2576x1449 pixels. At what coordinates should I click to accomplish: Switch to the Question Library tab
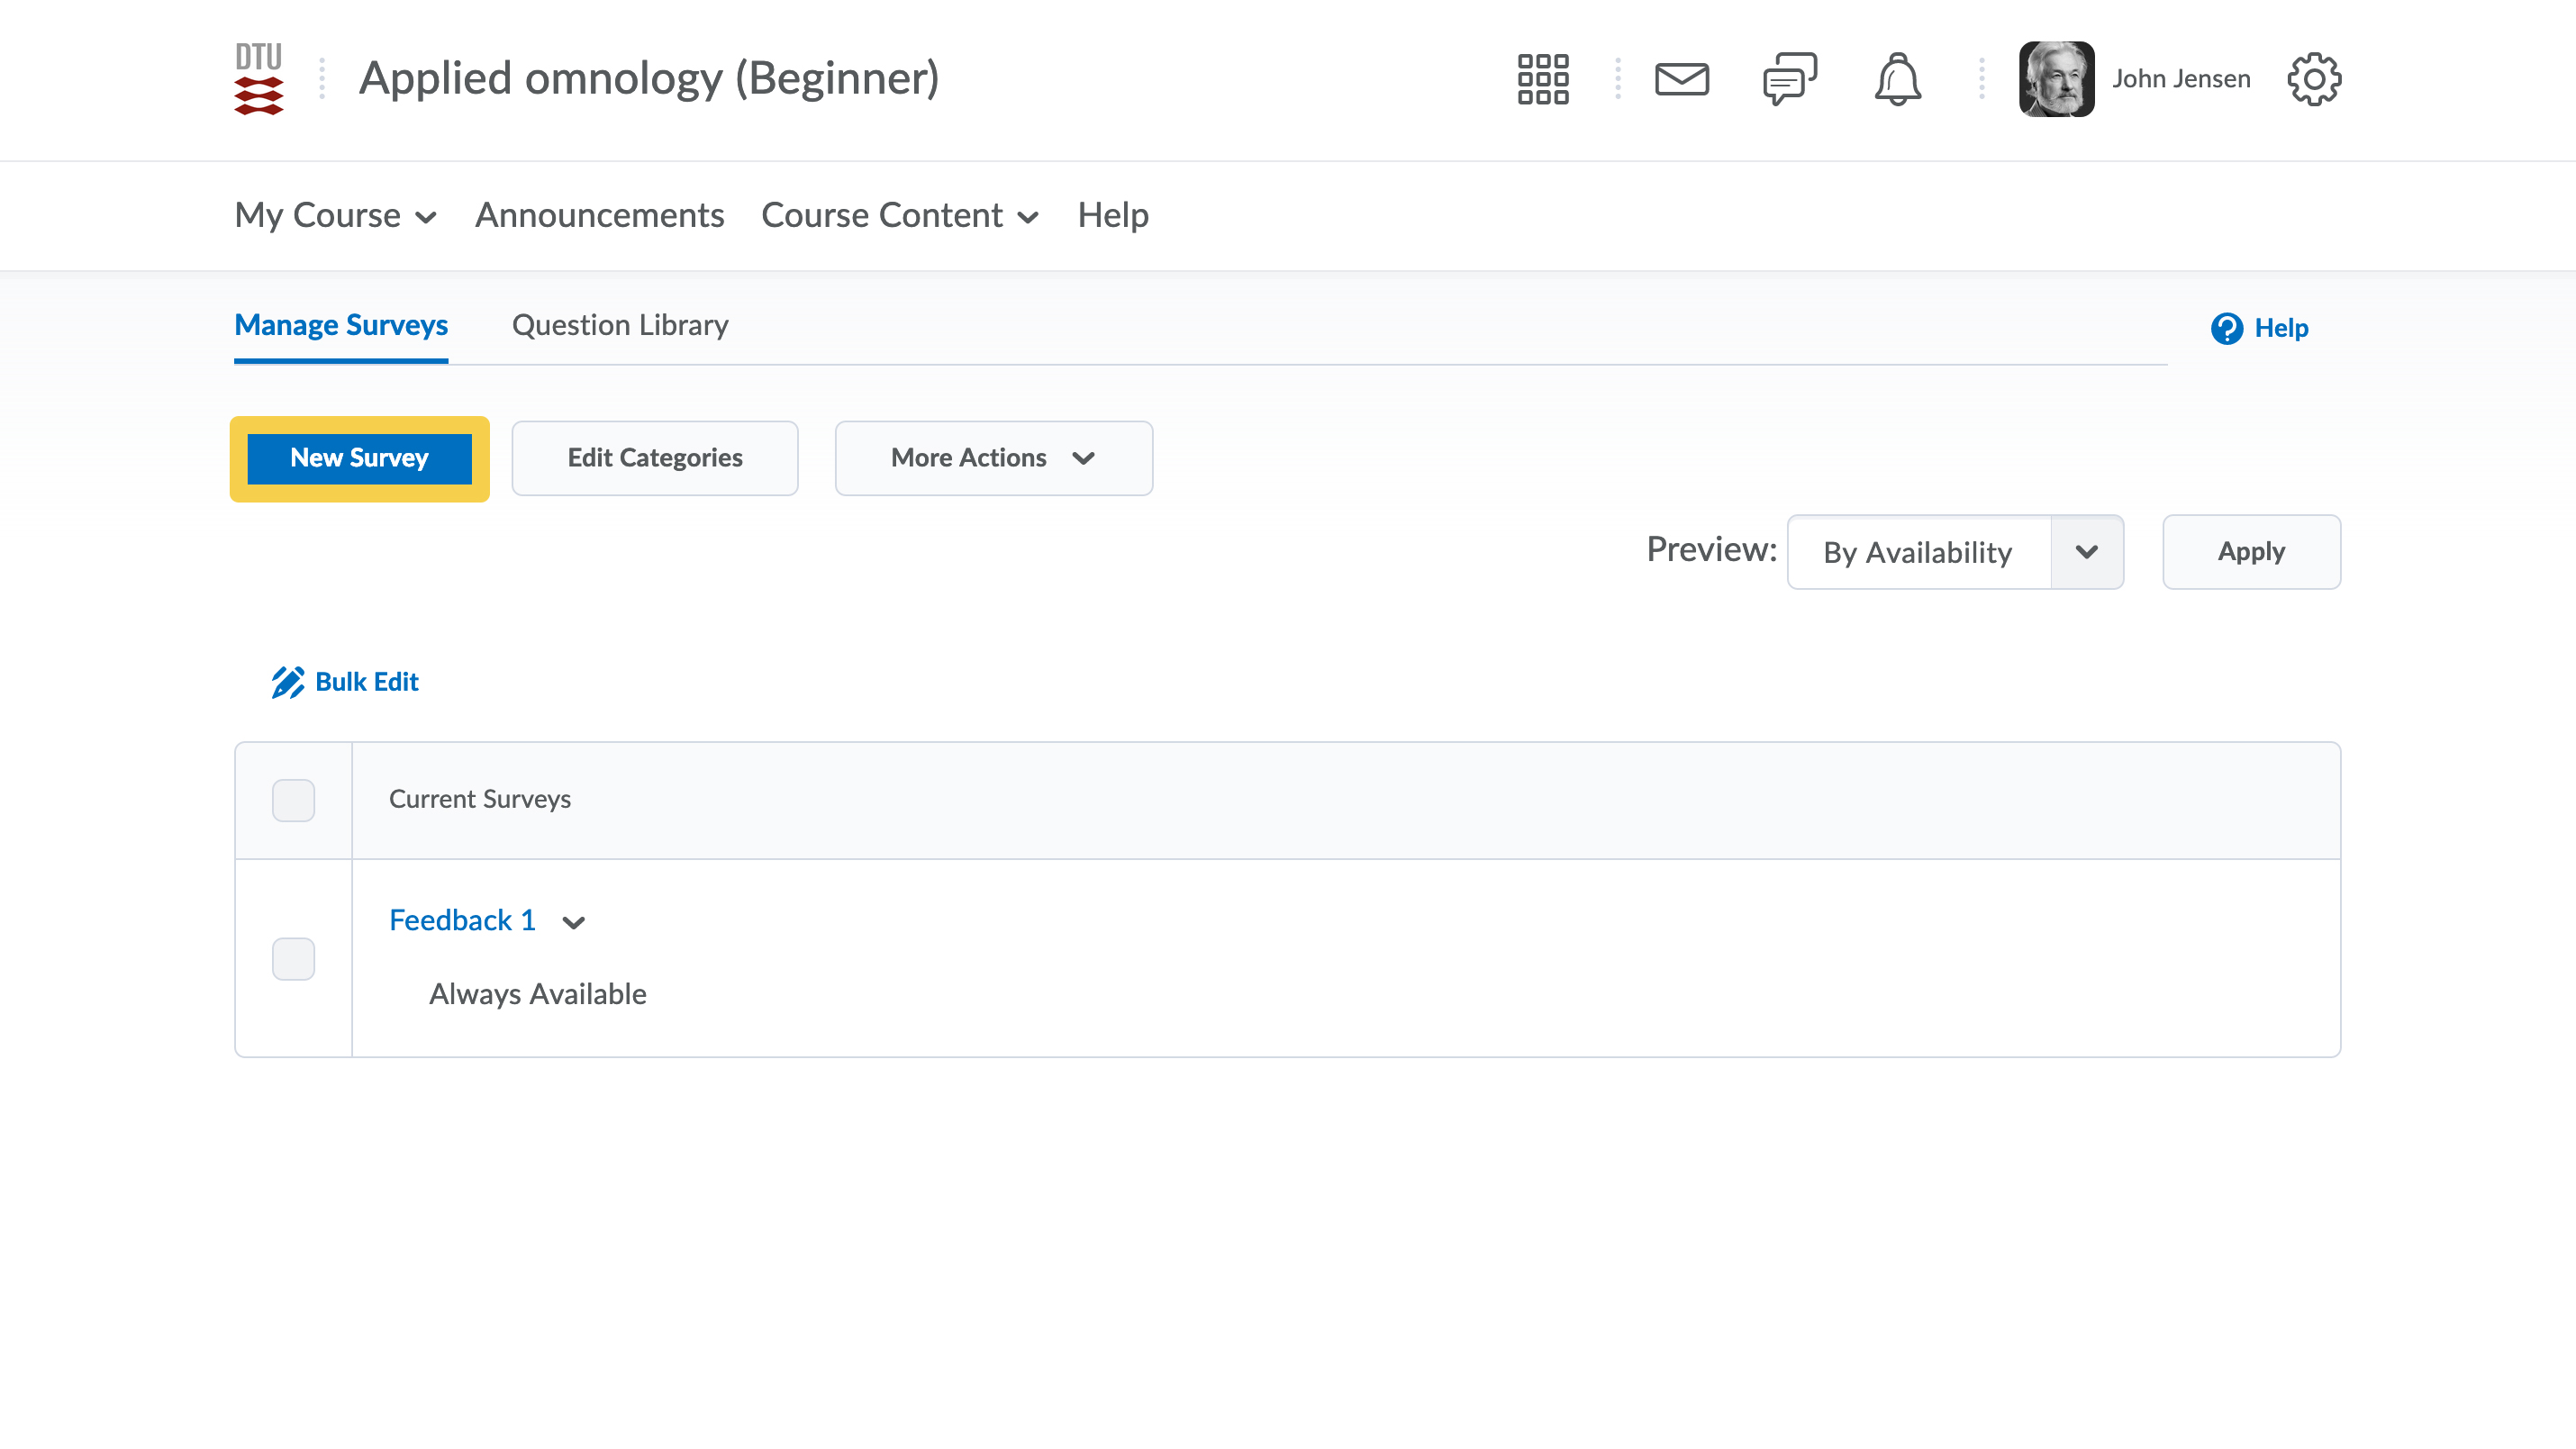619,325
